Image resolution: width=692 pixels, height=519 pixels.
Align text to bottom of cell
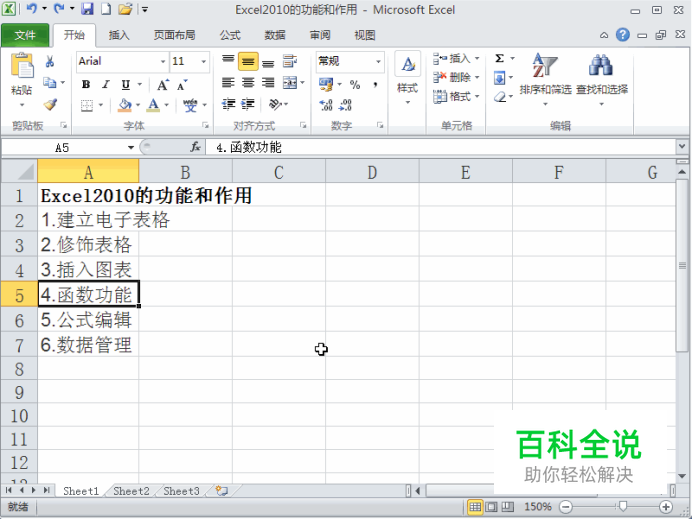(268, 62)
